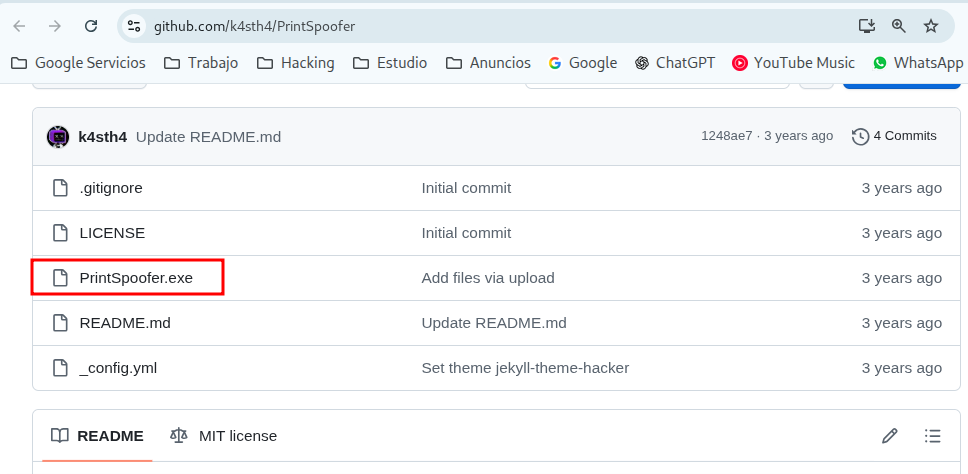The width and height of the screenshot is (968, 474).
Task: Open the PrintSpoofer.exe file
Action: (x=136, y=278)
